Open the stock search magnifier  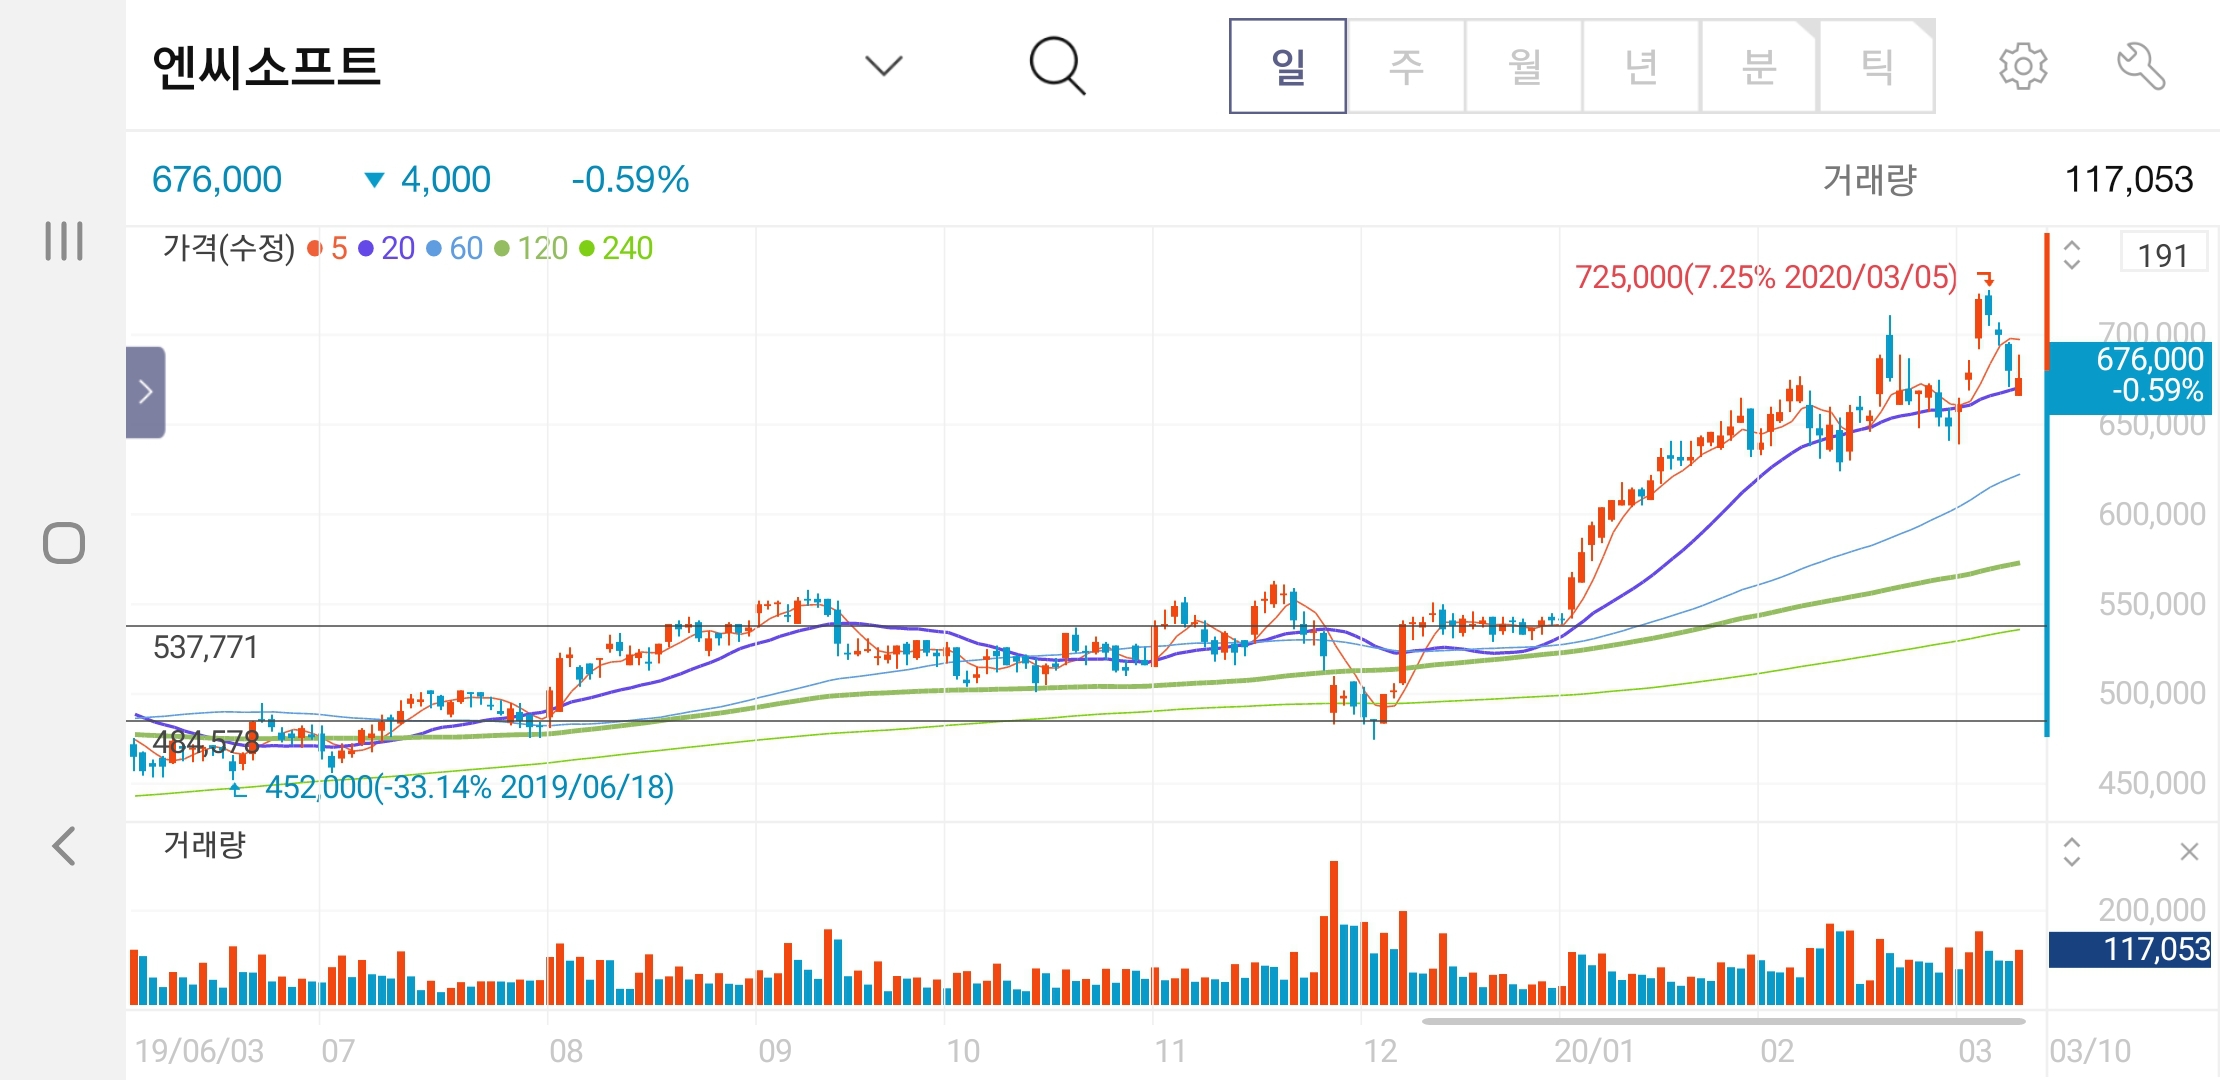tap(1057, 66)
